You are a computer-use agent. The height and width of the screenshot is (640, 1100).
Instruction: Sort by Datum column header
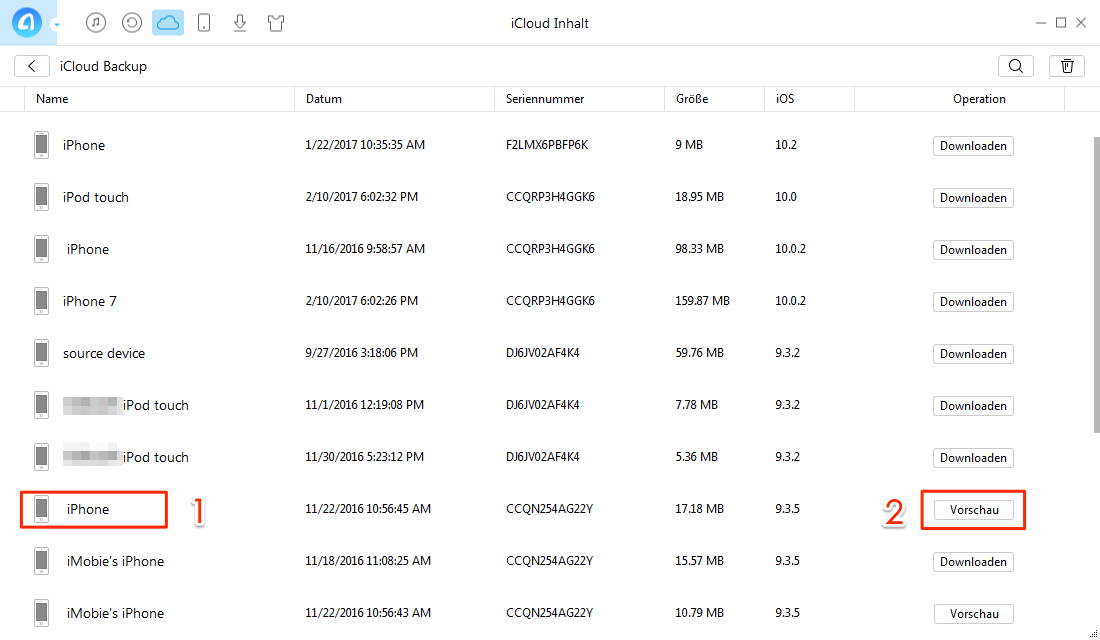(323, 99)
